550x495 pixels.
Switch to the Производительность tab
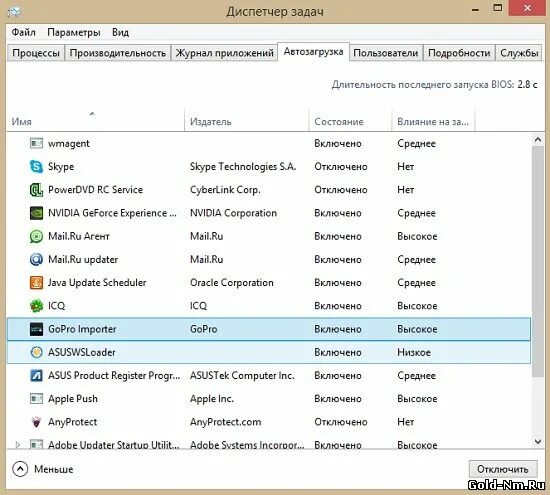118,53
